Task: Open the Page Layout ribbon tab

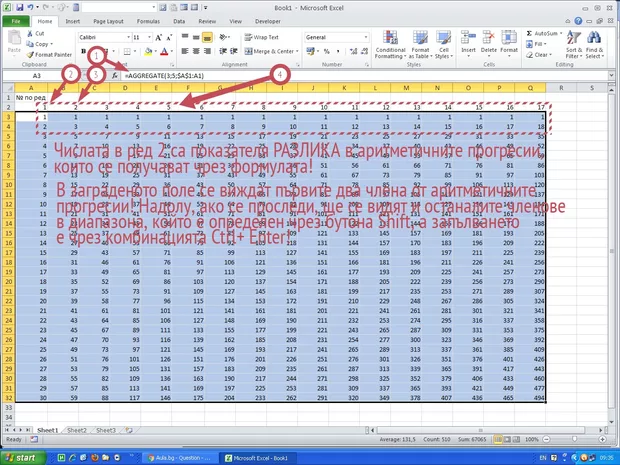Action: (108, 20)
